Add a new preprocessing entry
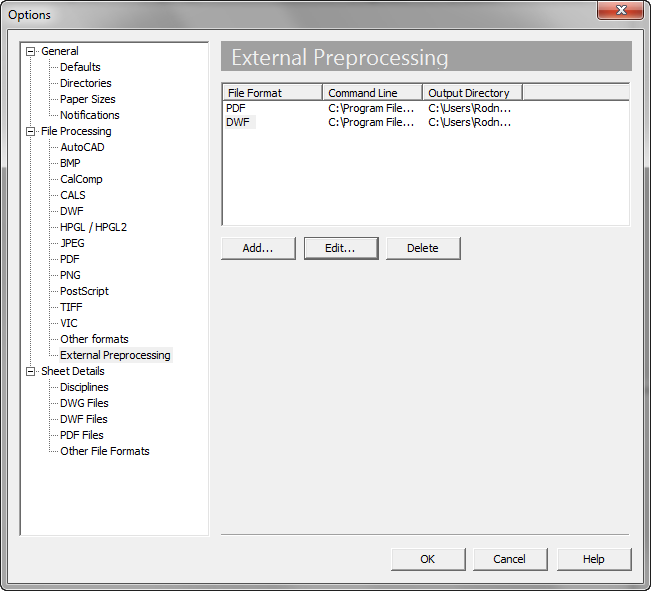This screenshot has height=591, width=651. pyautogui.click(x=258, y=248)
